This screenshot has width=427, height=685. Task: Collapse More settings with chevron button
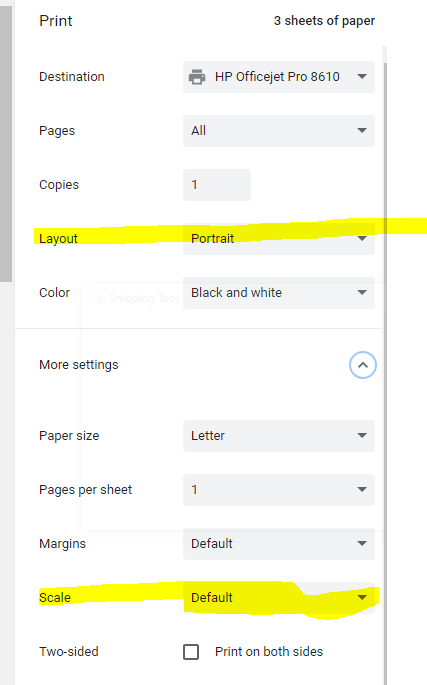[363, 365]
